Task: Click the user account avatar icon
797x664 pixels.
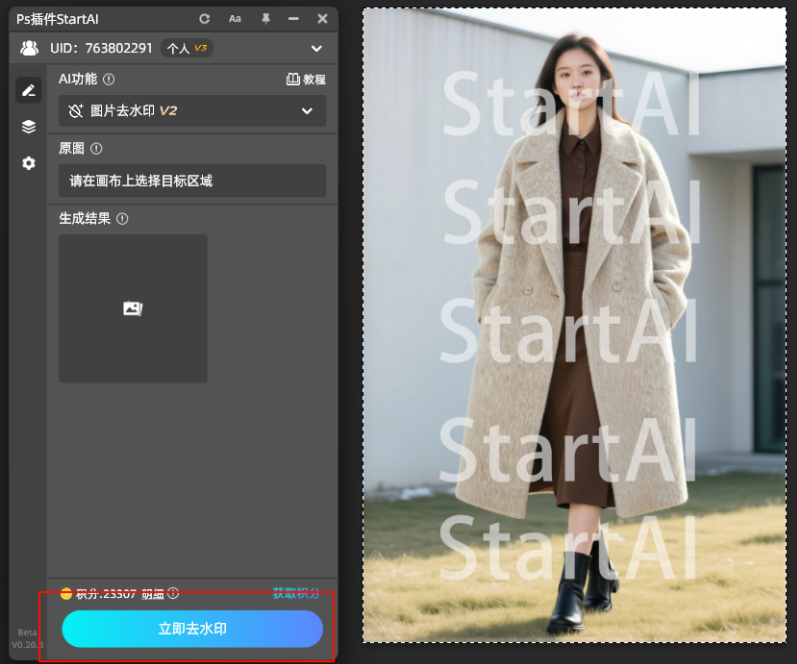Action: (29, 48)
